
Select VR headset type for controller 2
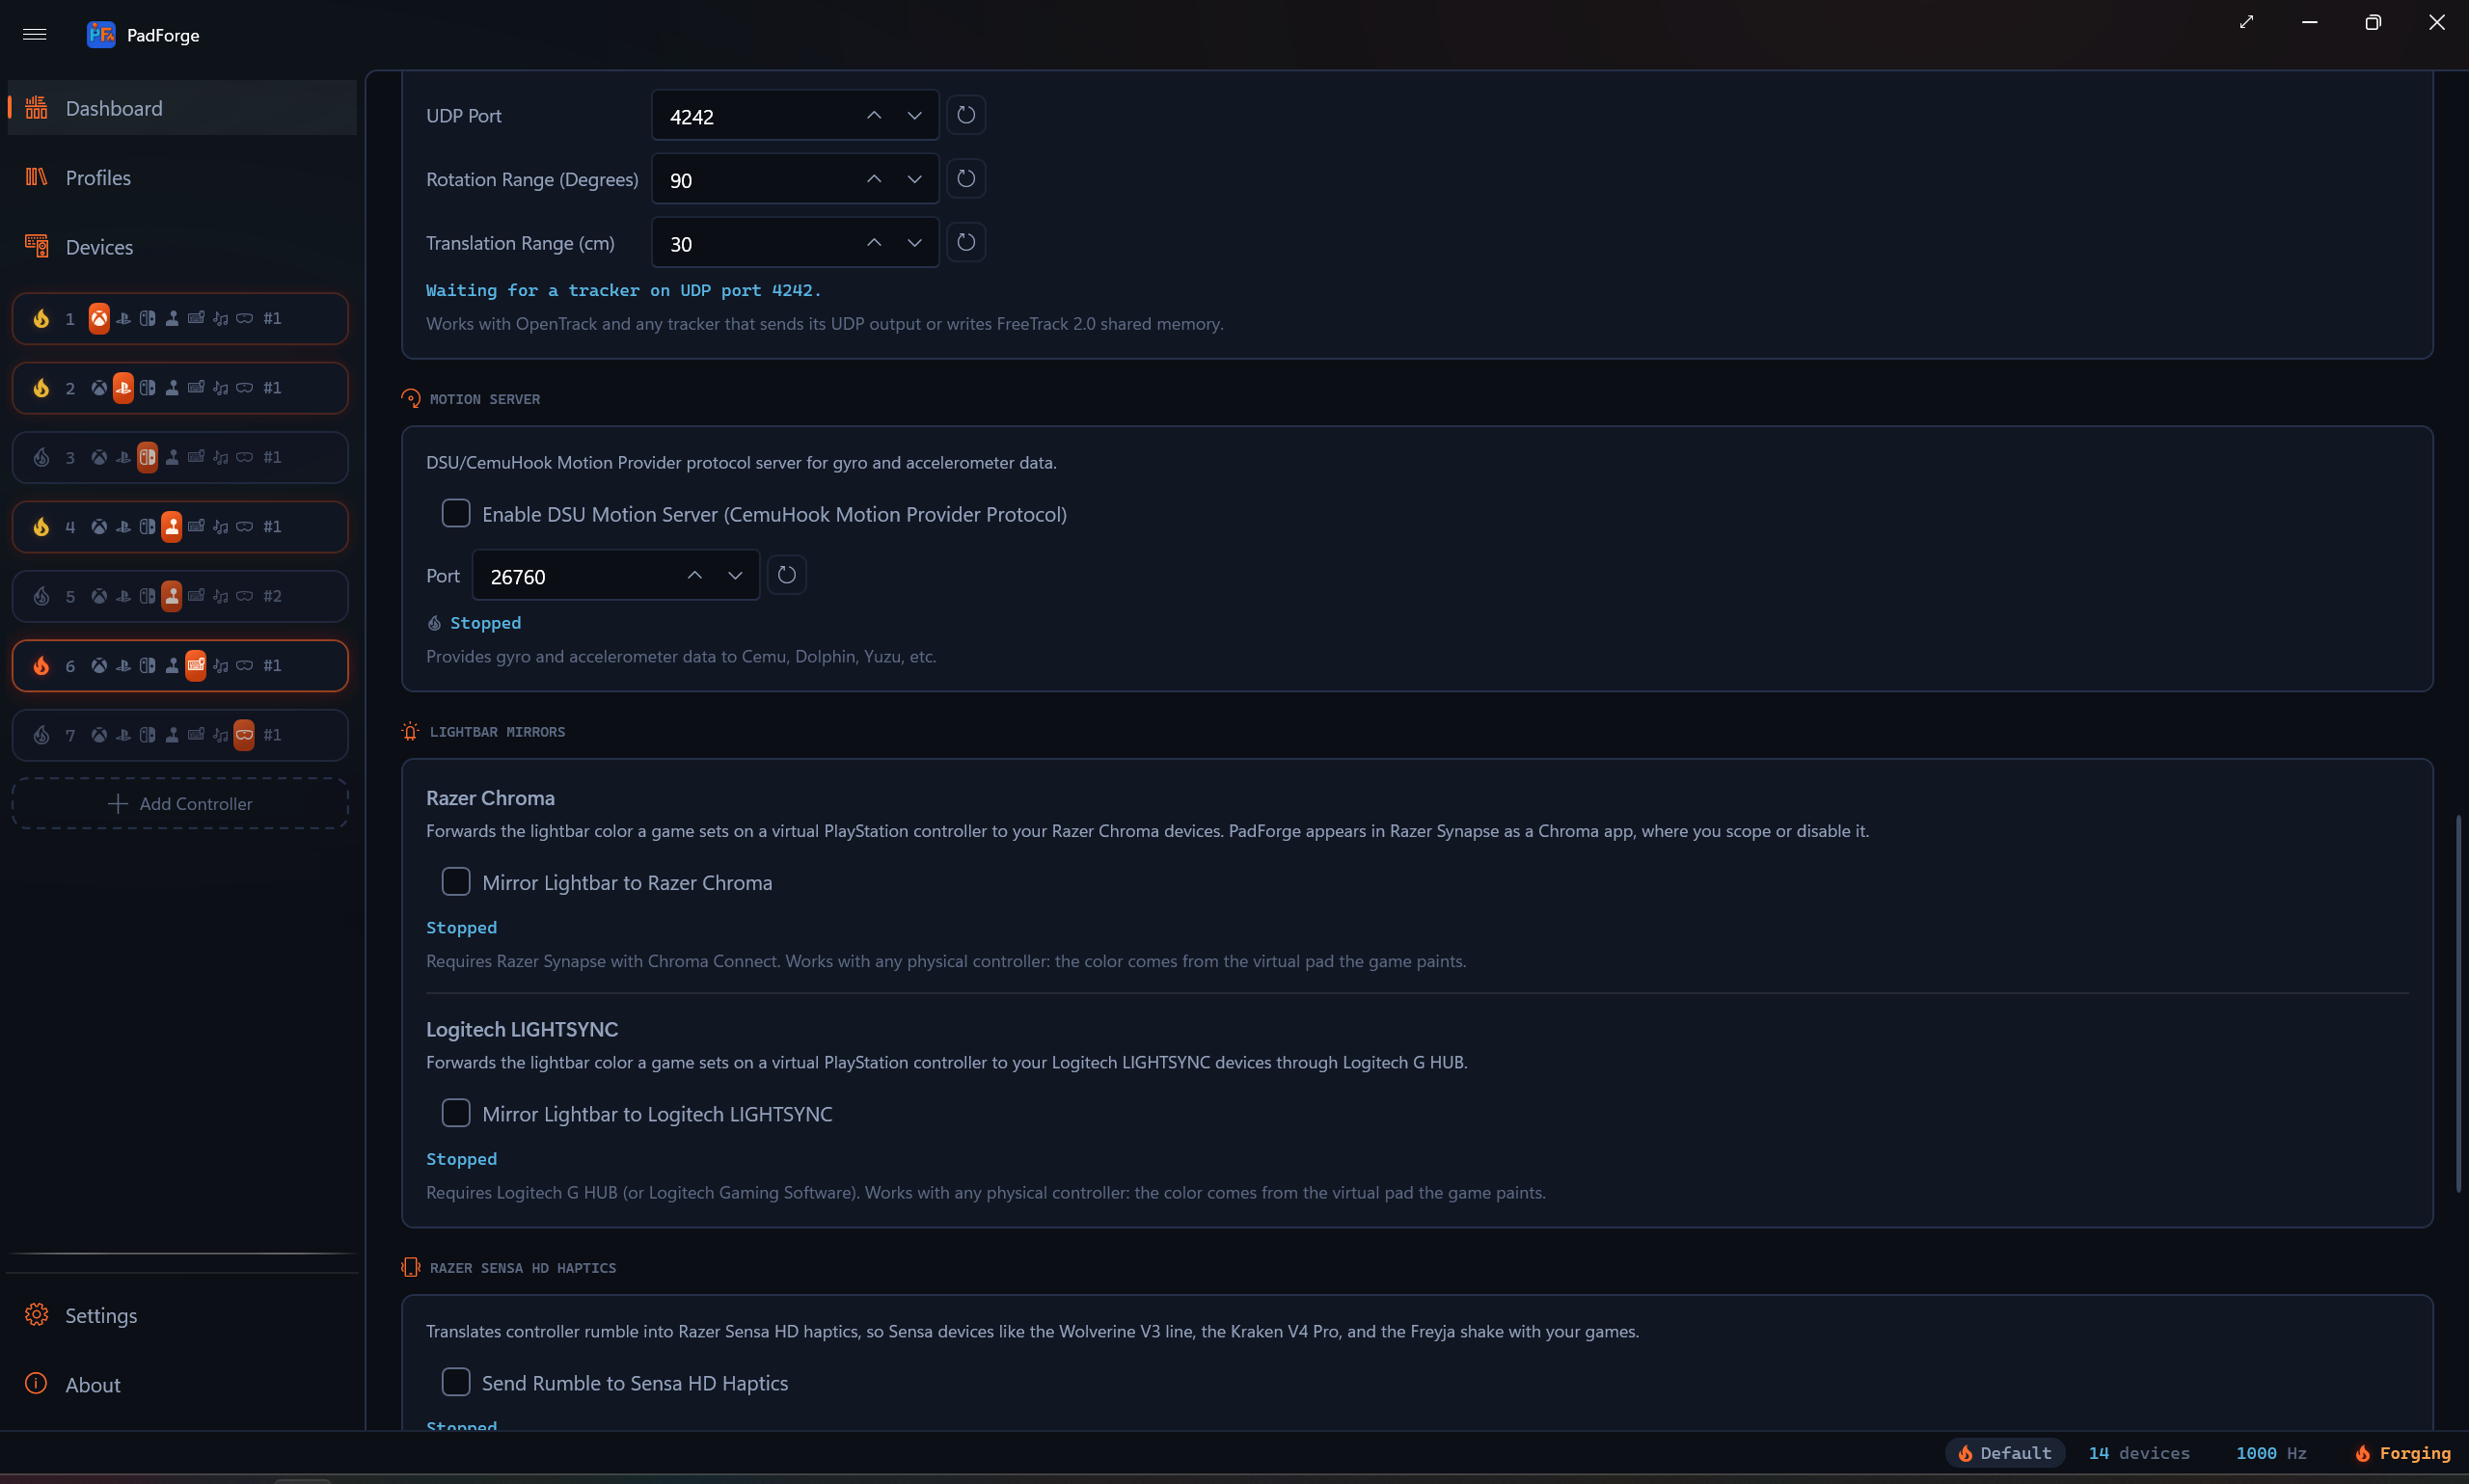244,388
